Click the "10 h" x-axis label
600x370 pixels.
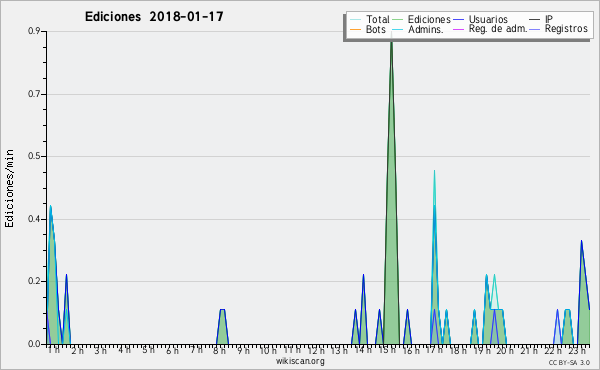pyautogui.click(x=268, y=350)
